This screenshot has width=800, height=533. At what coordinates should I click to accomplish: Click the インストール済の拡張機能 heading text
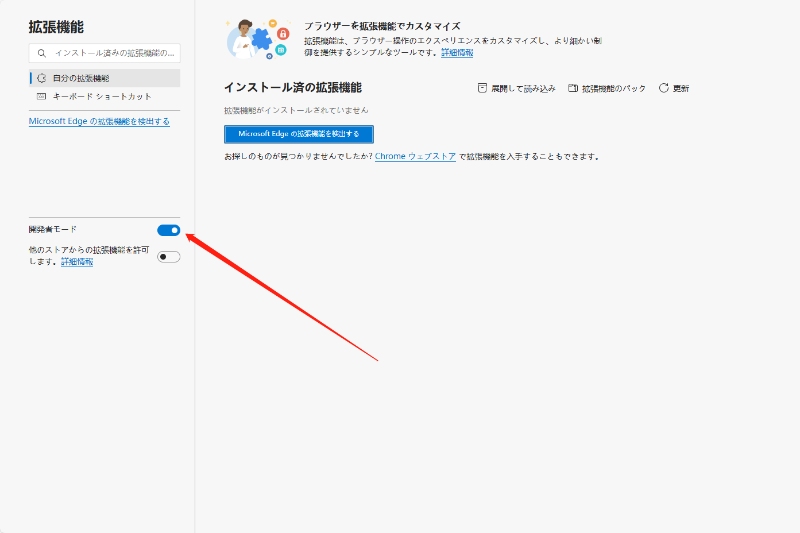(293, 88)
